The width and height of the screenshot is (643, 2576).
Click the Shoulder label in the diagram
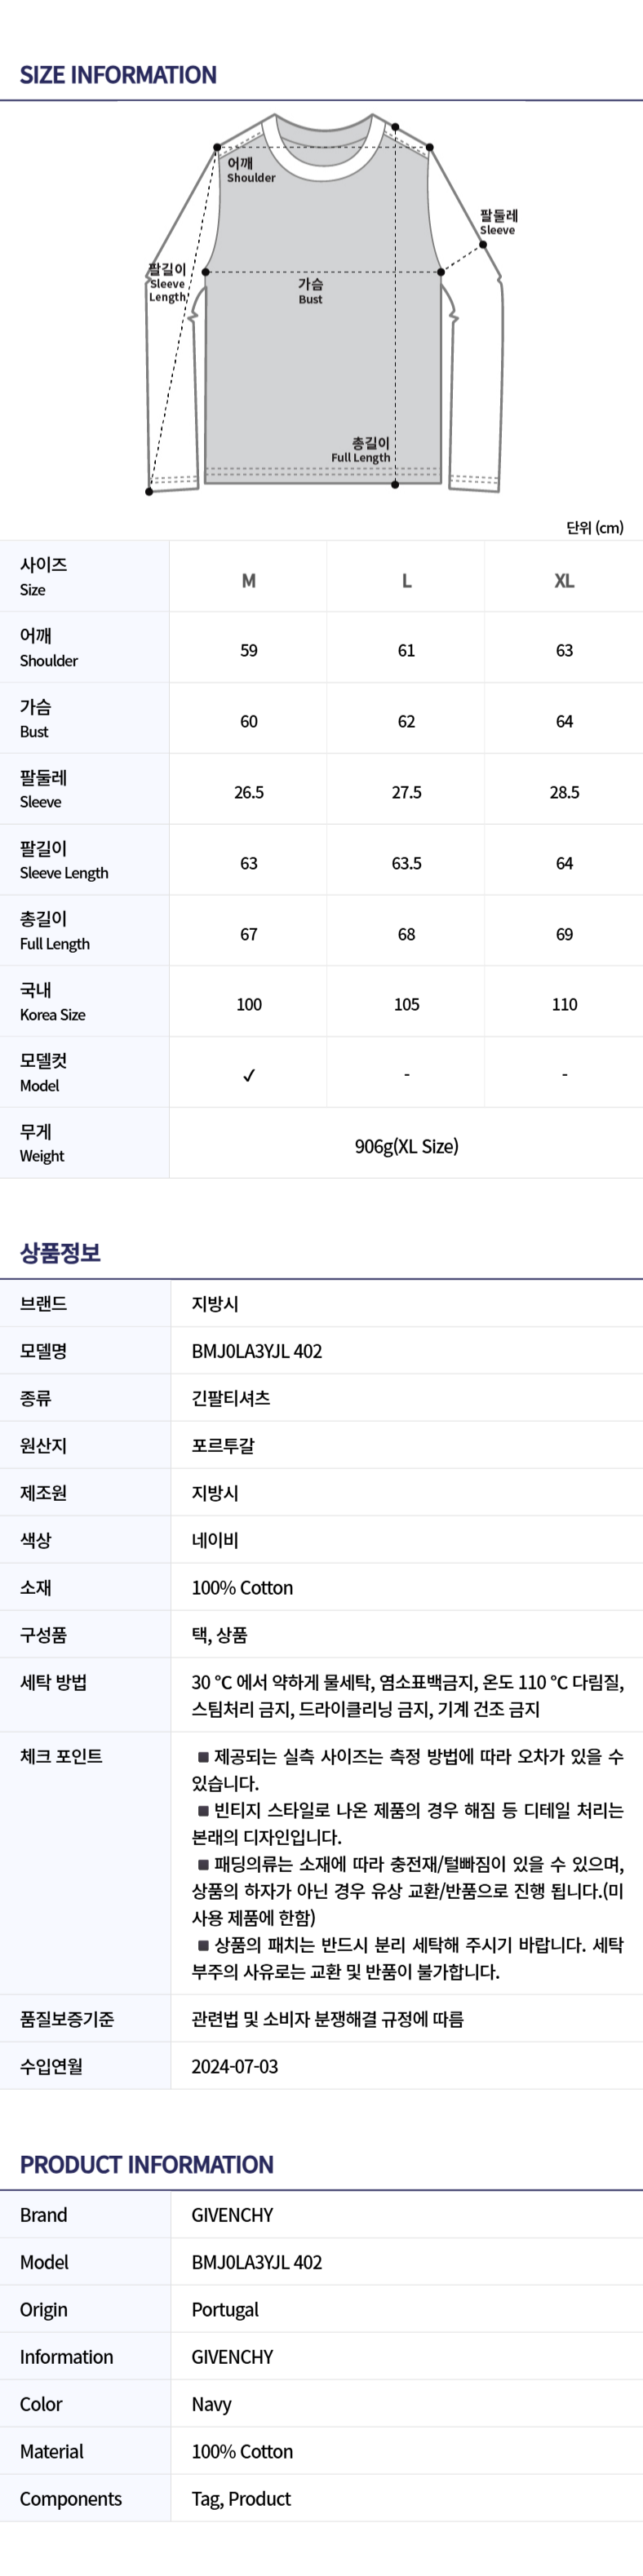(250, 170)
